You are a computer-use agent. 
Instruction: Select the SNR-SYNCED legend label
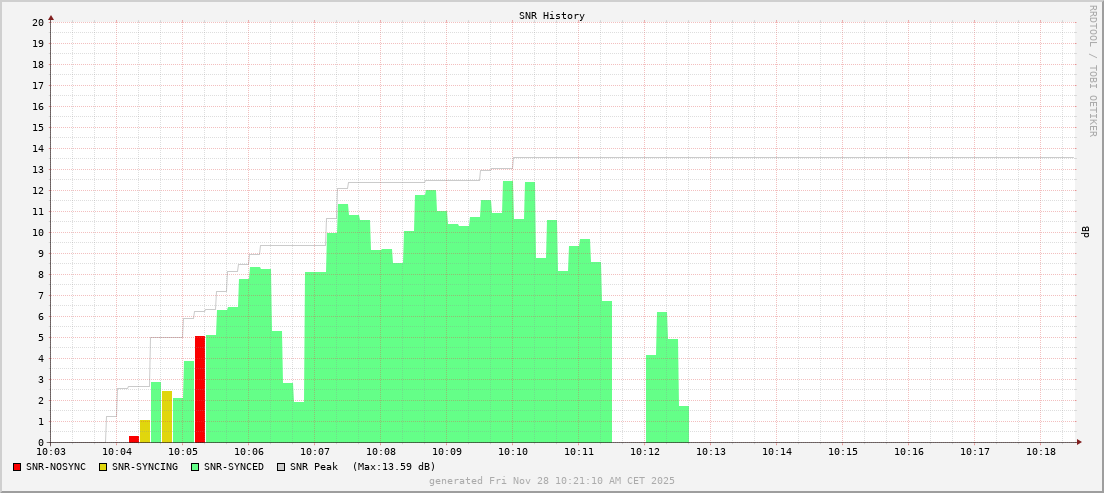coord(234,467)
